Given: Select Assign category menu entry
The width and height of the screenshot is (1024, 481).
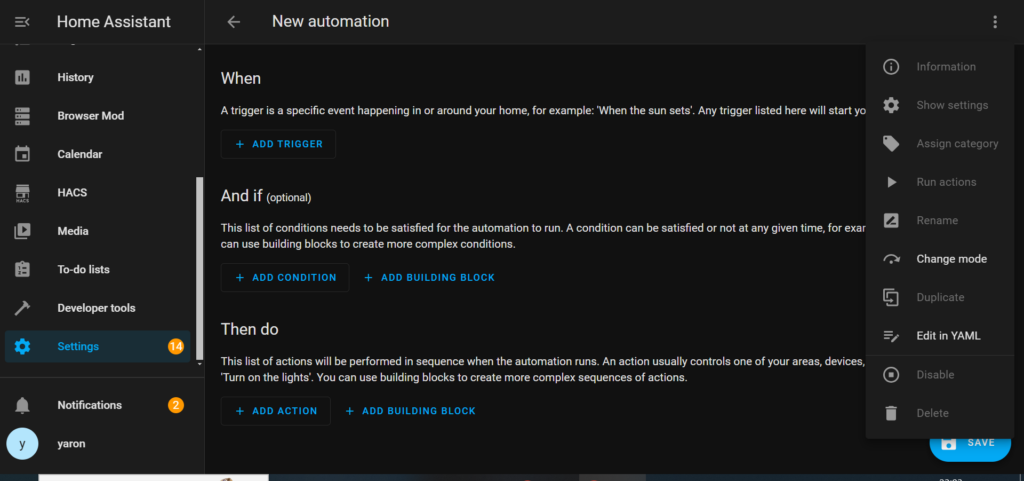Looking at the screenshot, I should [940, 144].
